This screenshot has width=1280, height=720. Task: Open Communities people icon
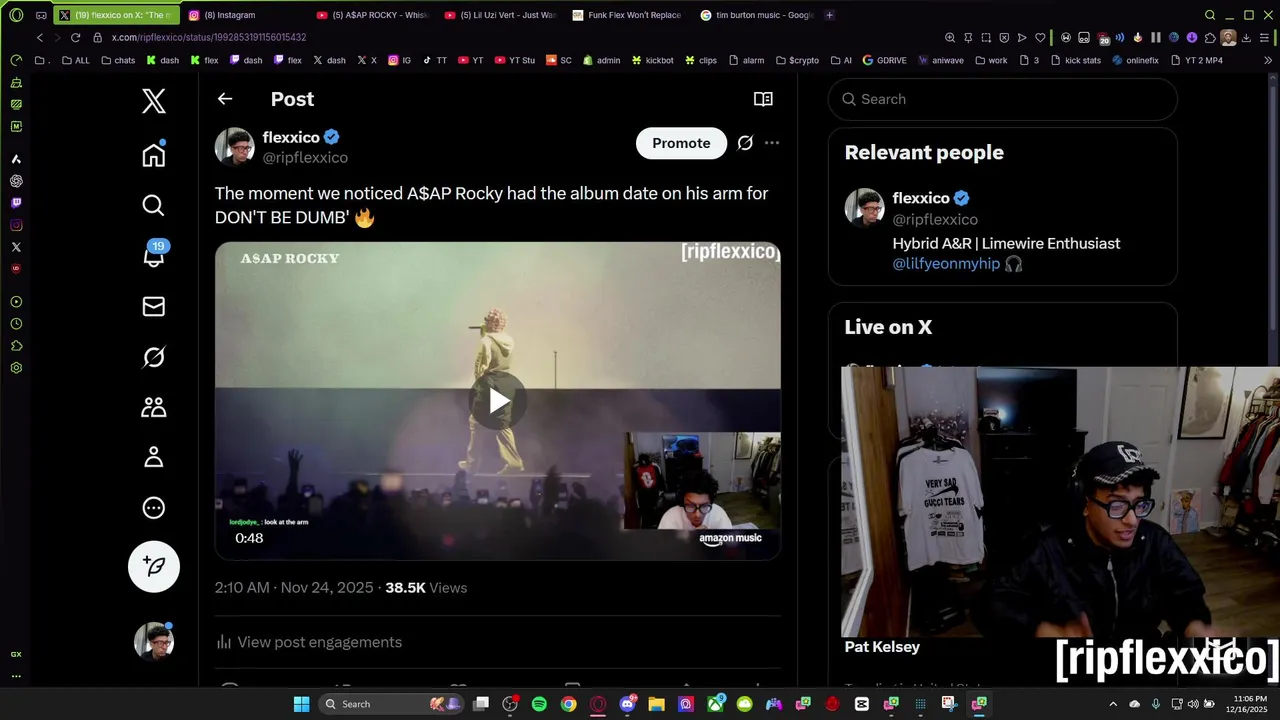(x=153, y=407)
